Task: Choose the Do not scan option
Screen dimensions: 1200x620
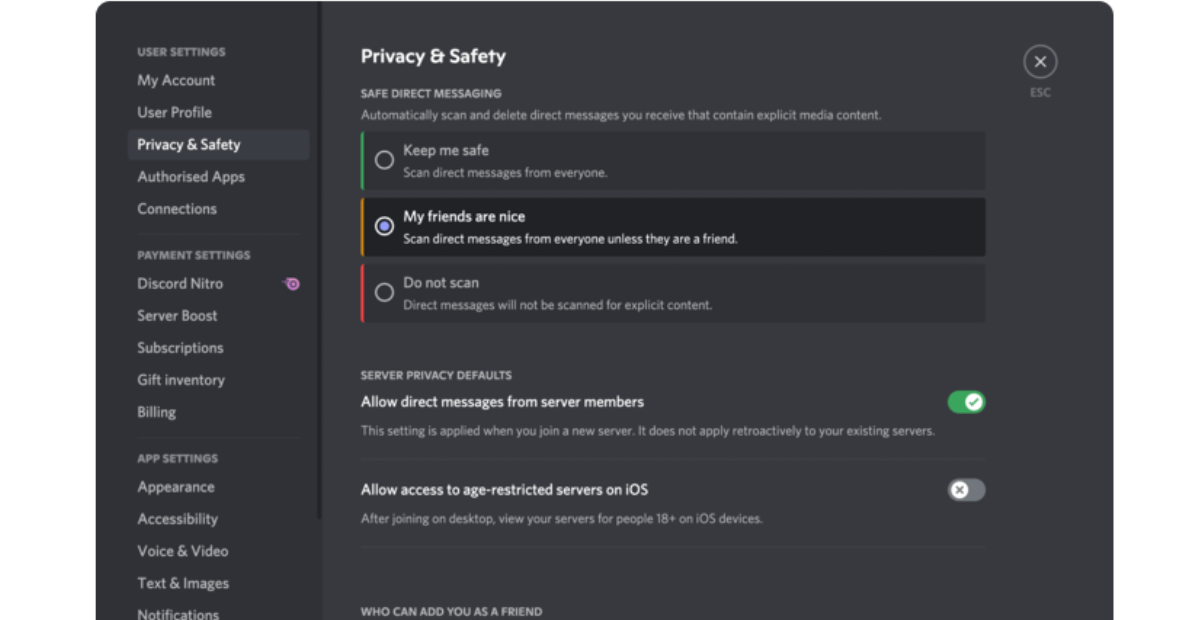Action: (384, 292)
